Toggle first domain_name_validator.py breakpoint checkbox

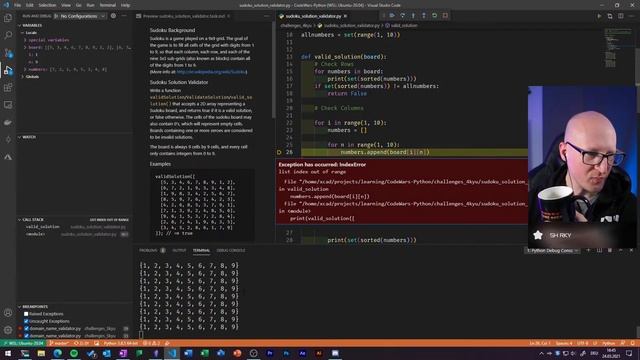tap(26, 329)
